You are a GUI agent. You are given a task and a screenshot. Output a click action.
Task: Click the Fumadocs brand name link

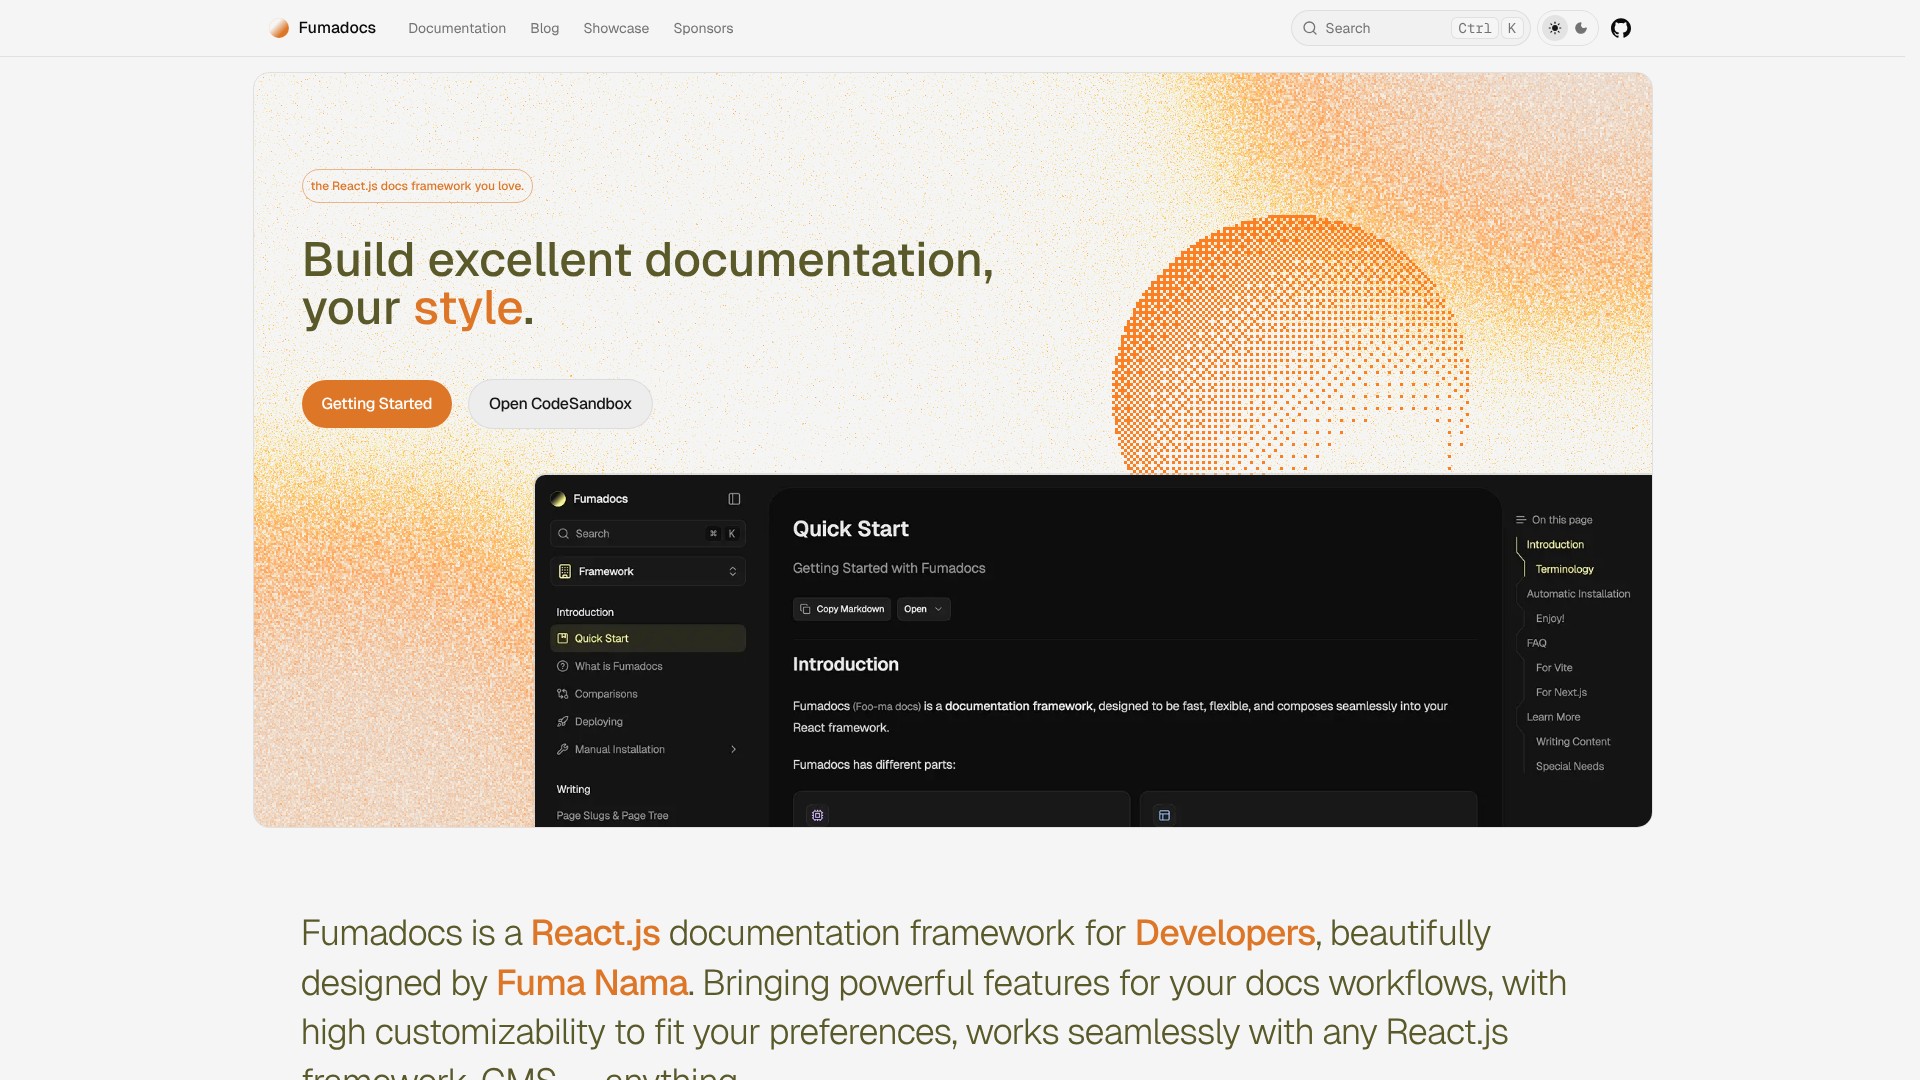[337, 28]
